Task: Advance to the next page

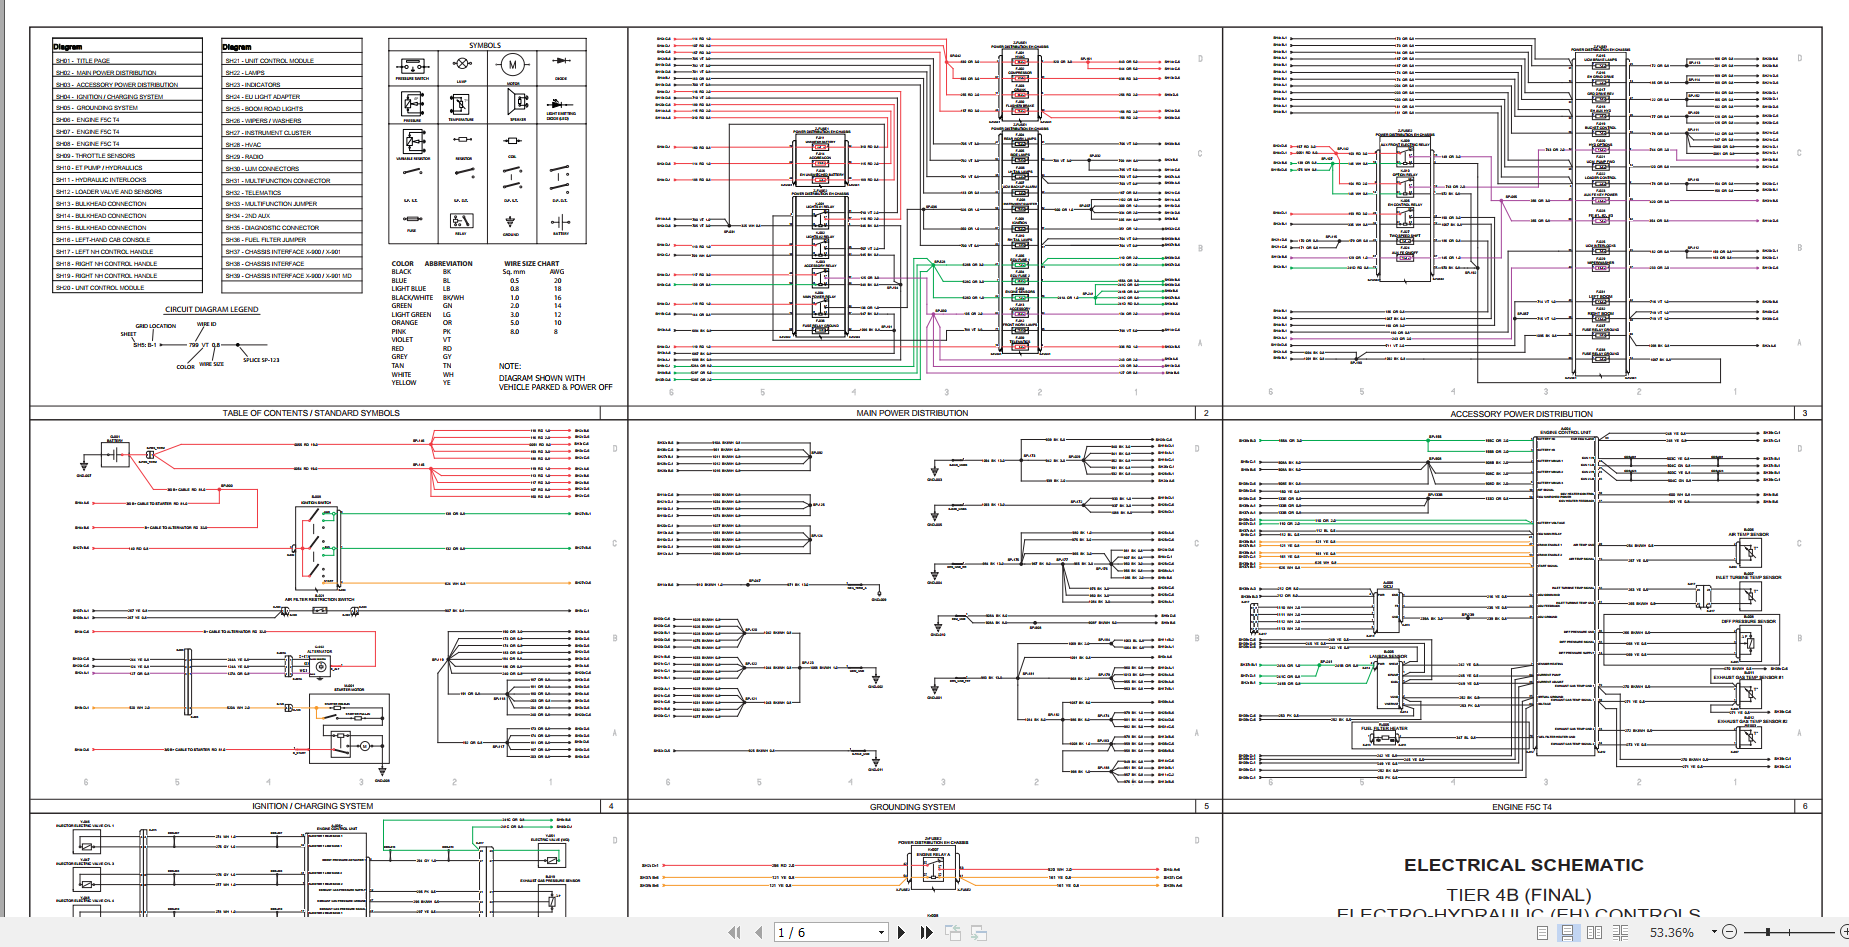Action: (901, 932)
